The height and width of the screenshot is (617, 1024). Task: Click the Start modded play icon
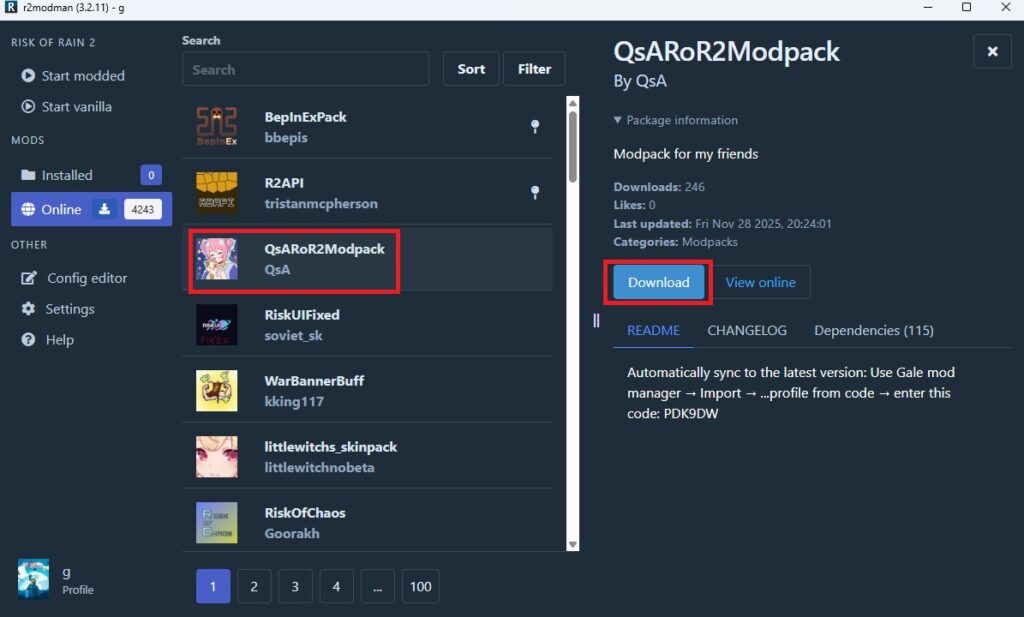pyautogui.click(x=27, y=76)
